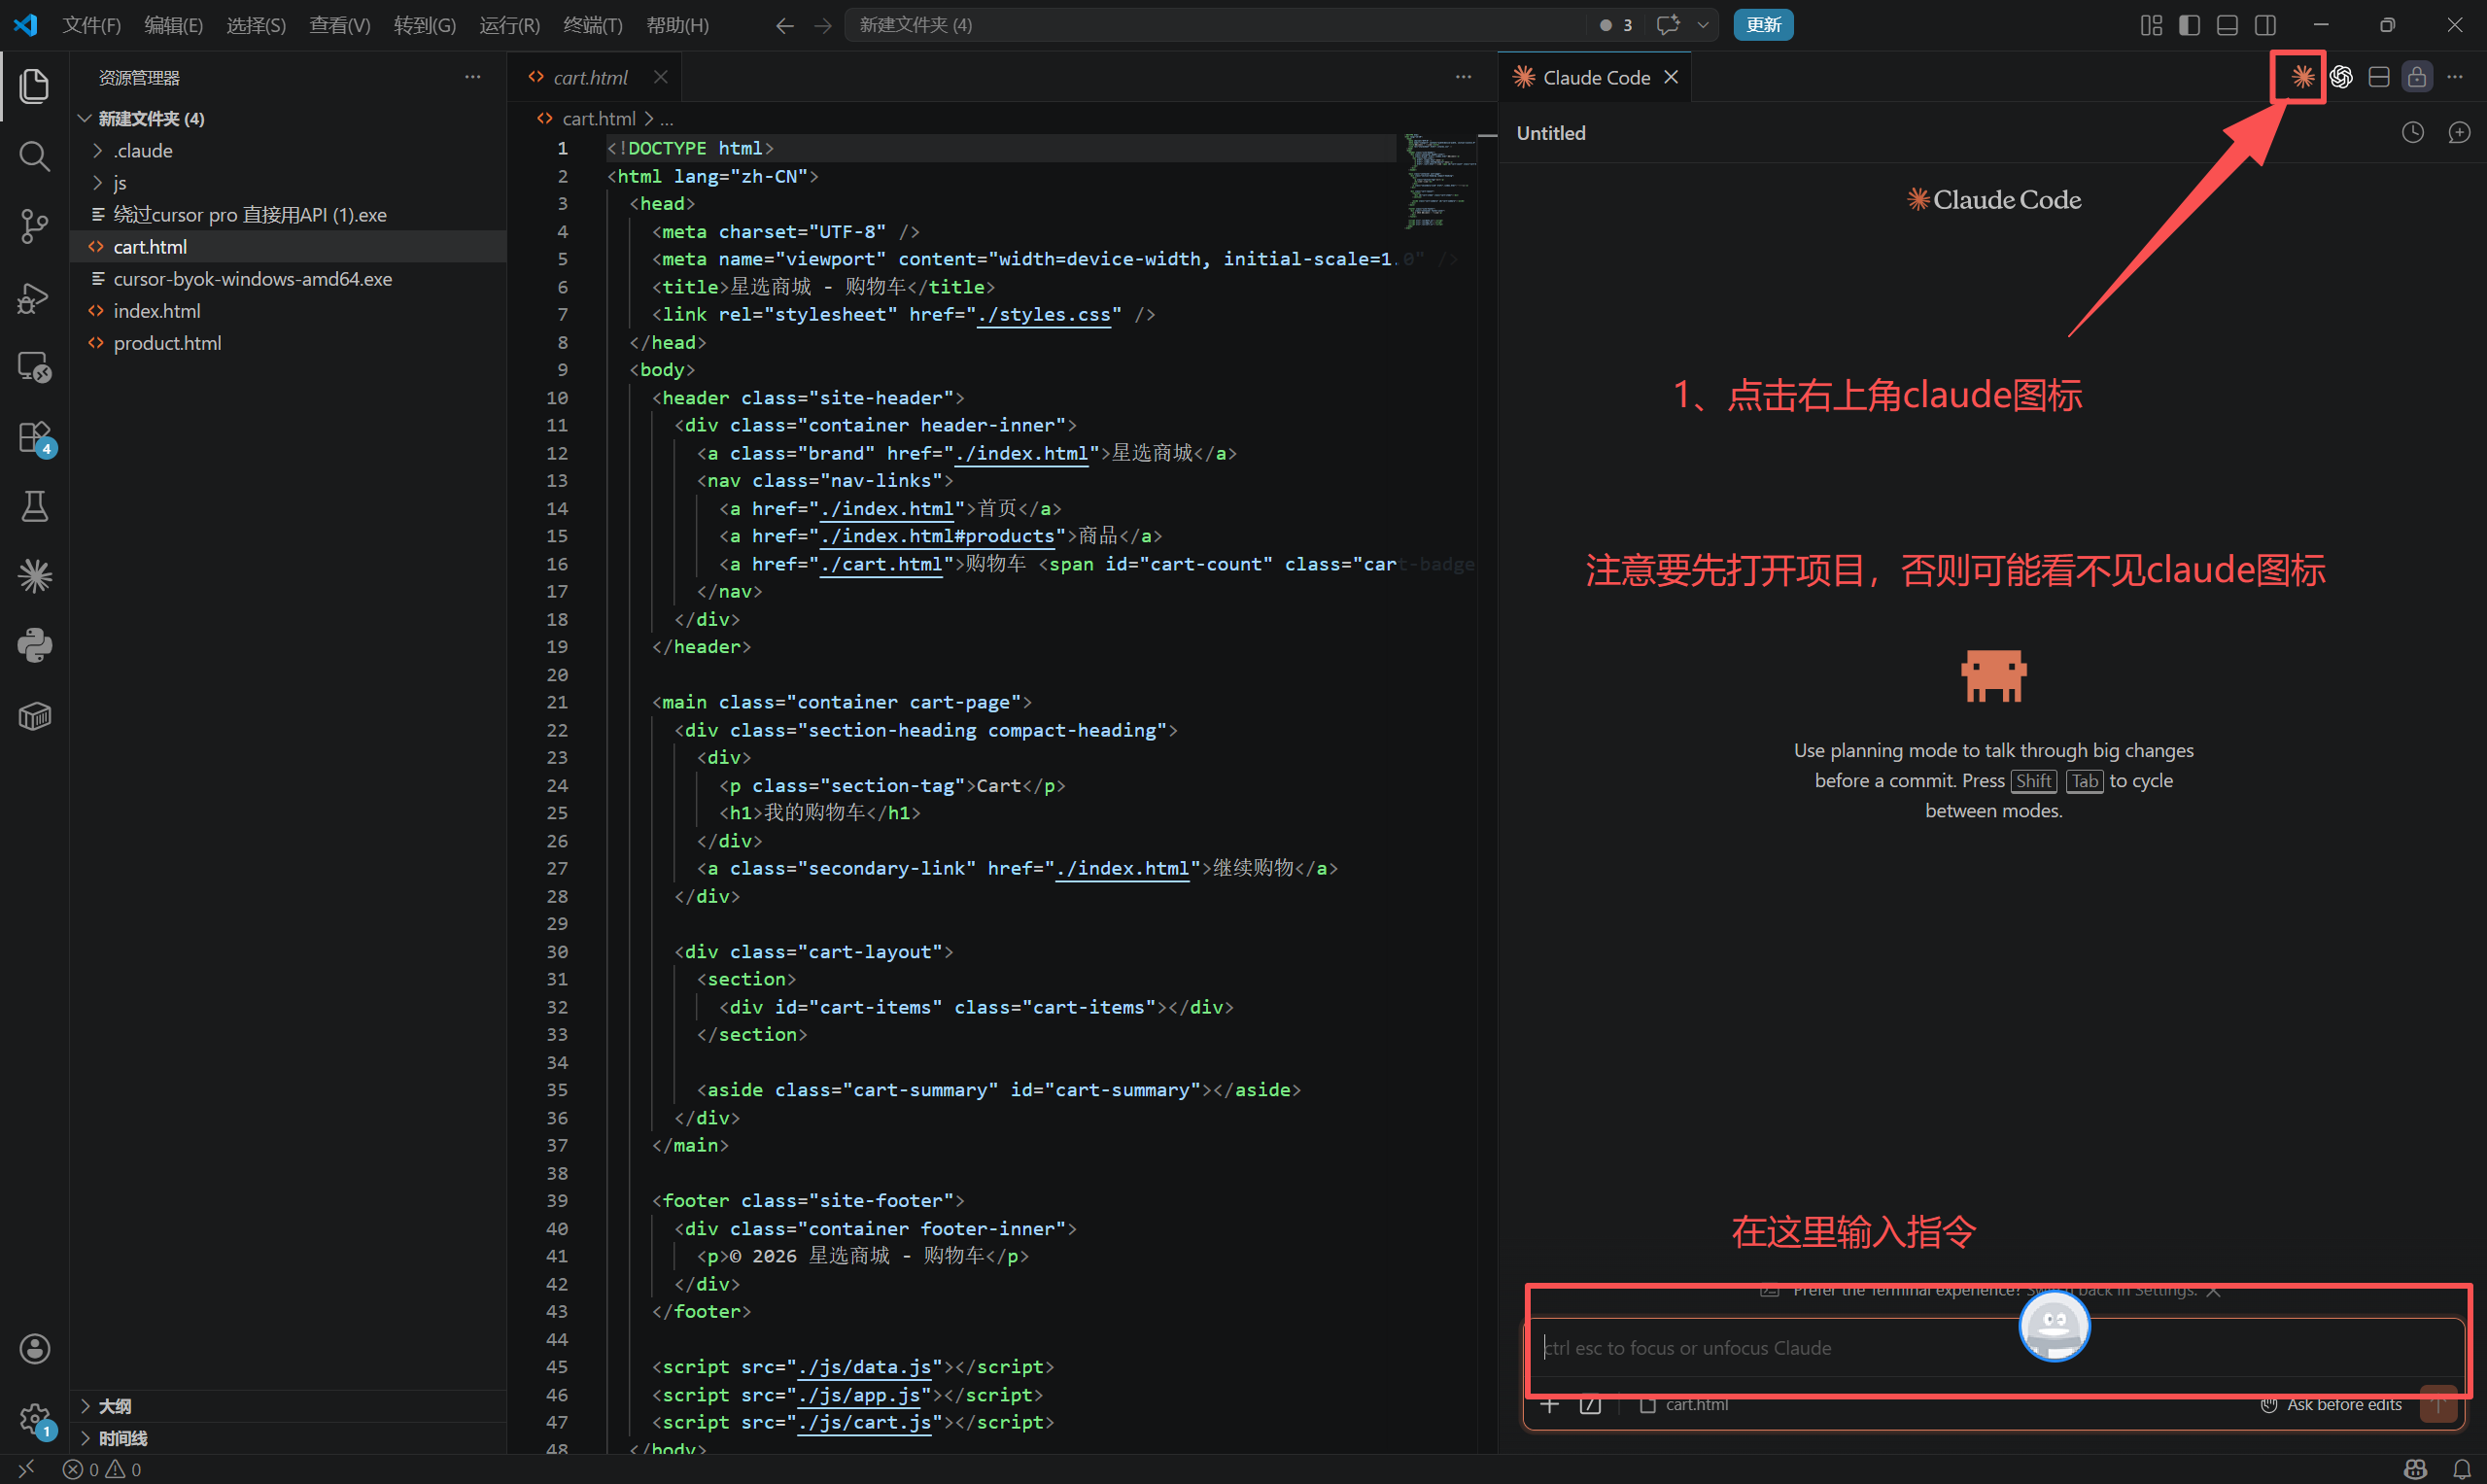Open the 查看(V) menu

click(340, 25)
